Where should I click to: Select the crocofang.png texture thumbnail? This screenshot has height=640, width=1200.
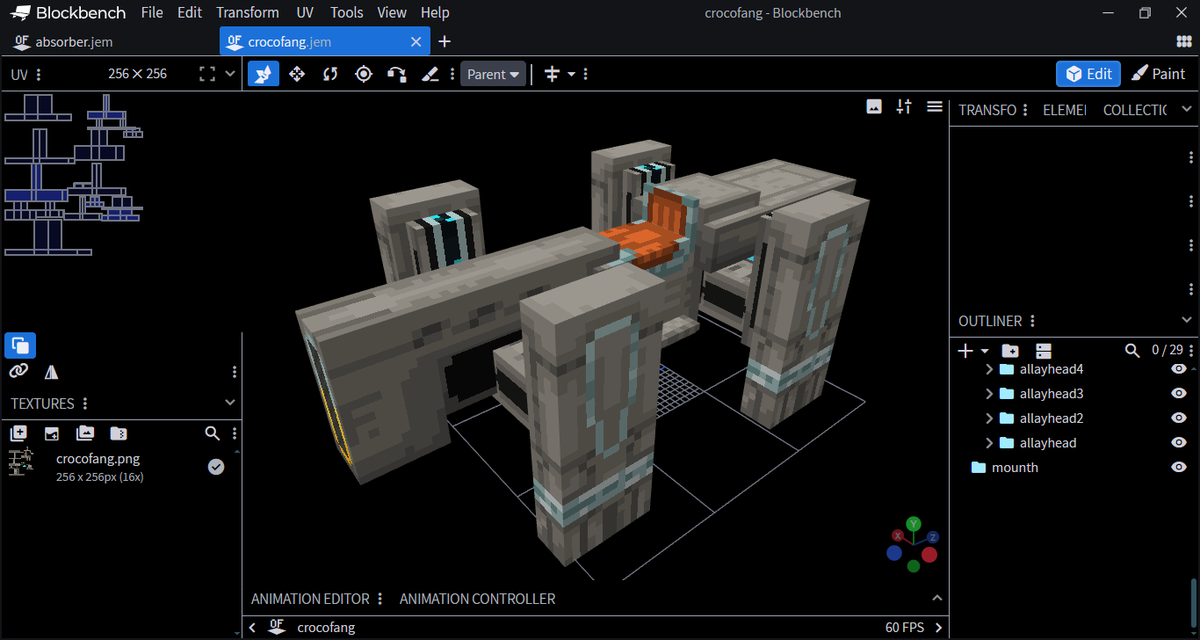[x=21, y=463]
